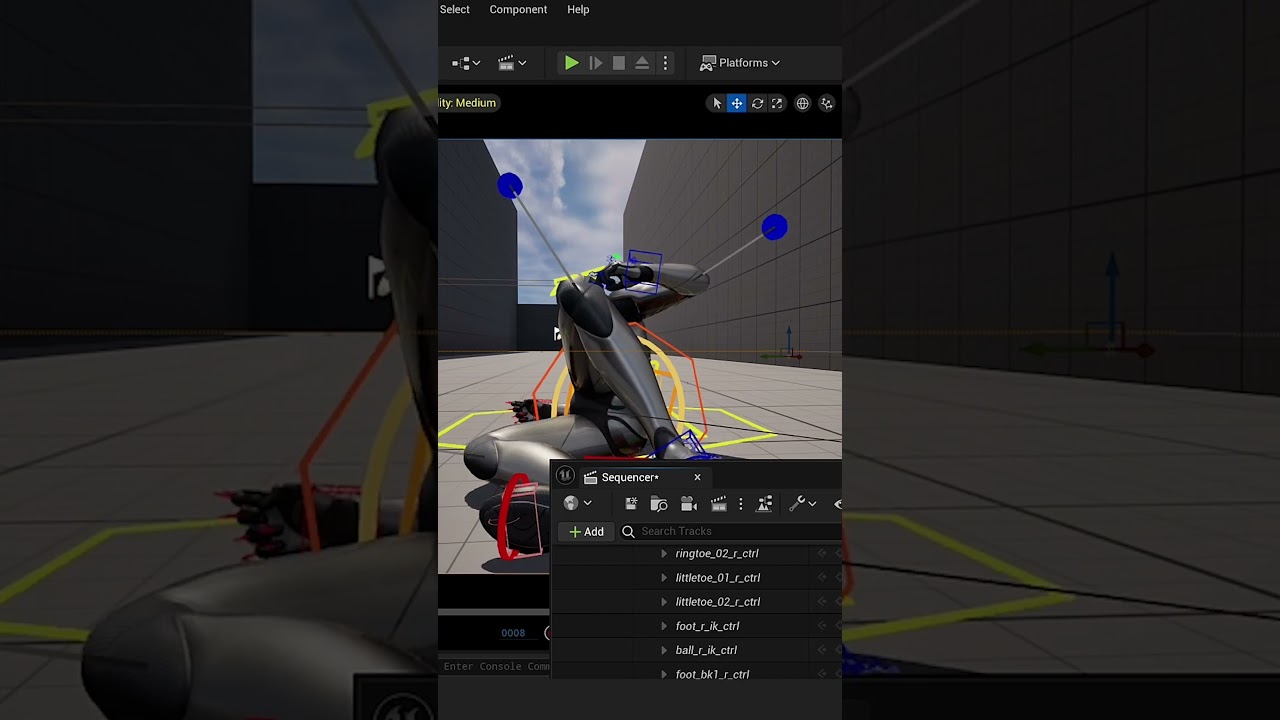The height and width of the screenshot is (720, 1280).
Task: Open the Scalability Medium setting
Action: (468, 103)
